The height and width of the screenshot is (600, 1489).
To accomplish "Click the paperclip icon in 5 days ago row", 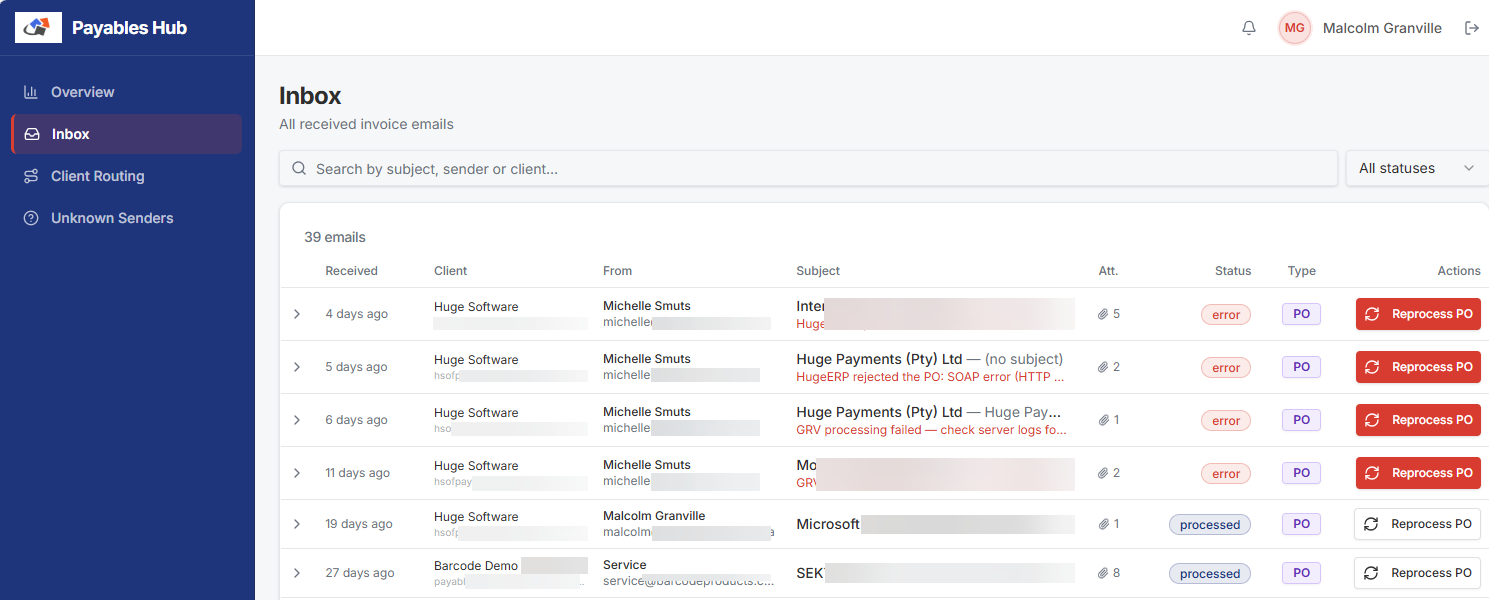I will coord(1103,367).
